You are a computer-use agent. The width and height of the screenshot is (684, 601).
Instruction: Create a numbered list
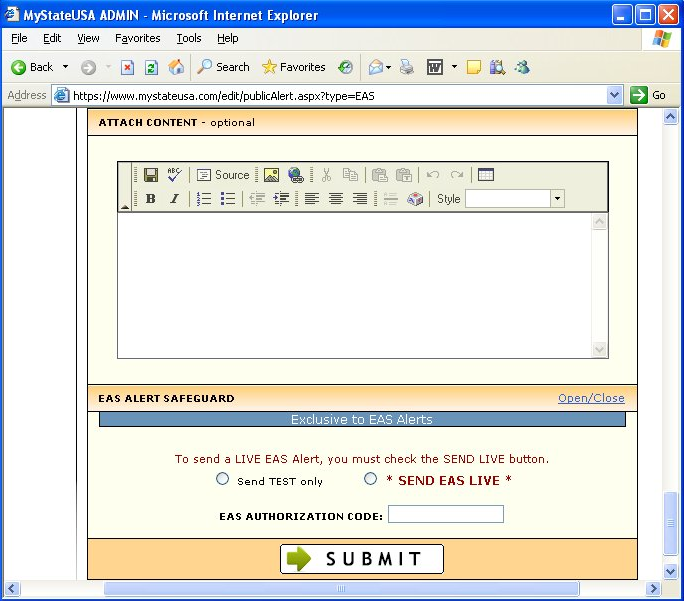pos(204,199)
